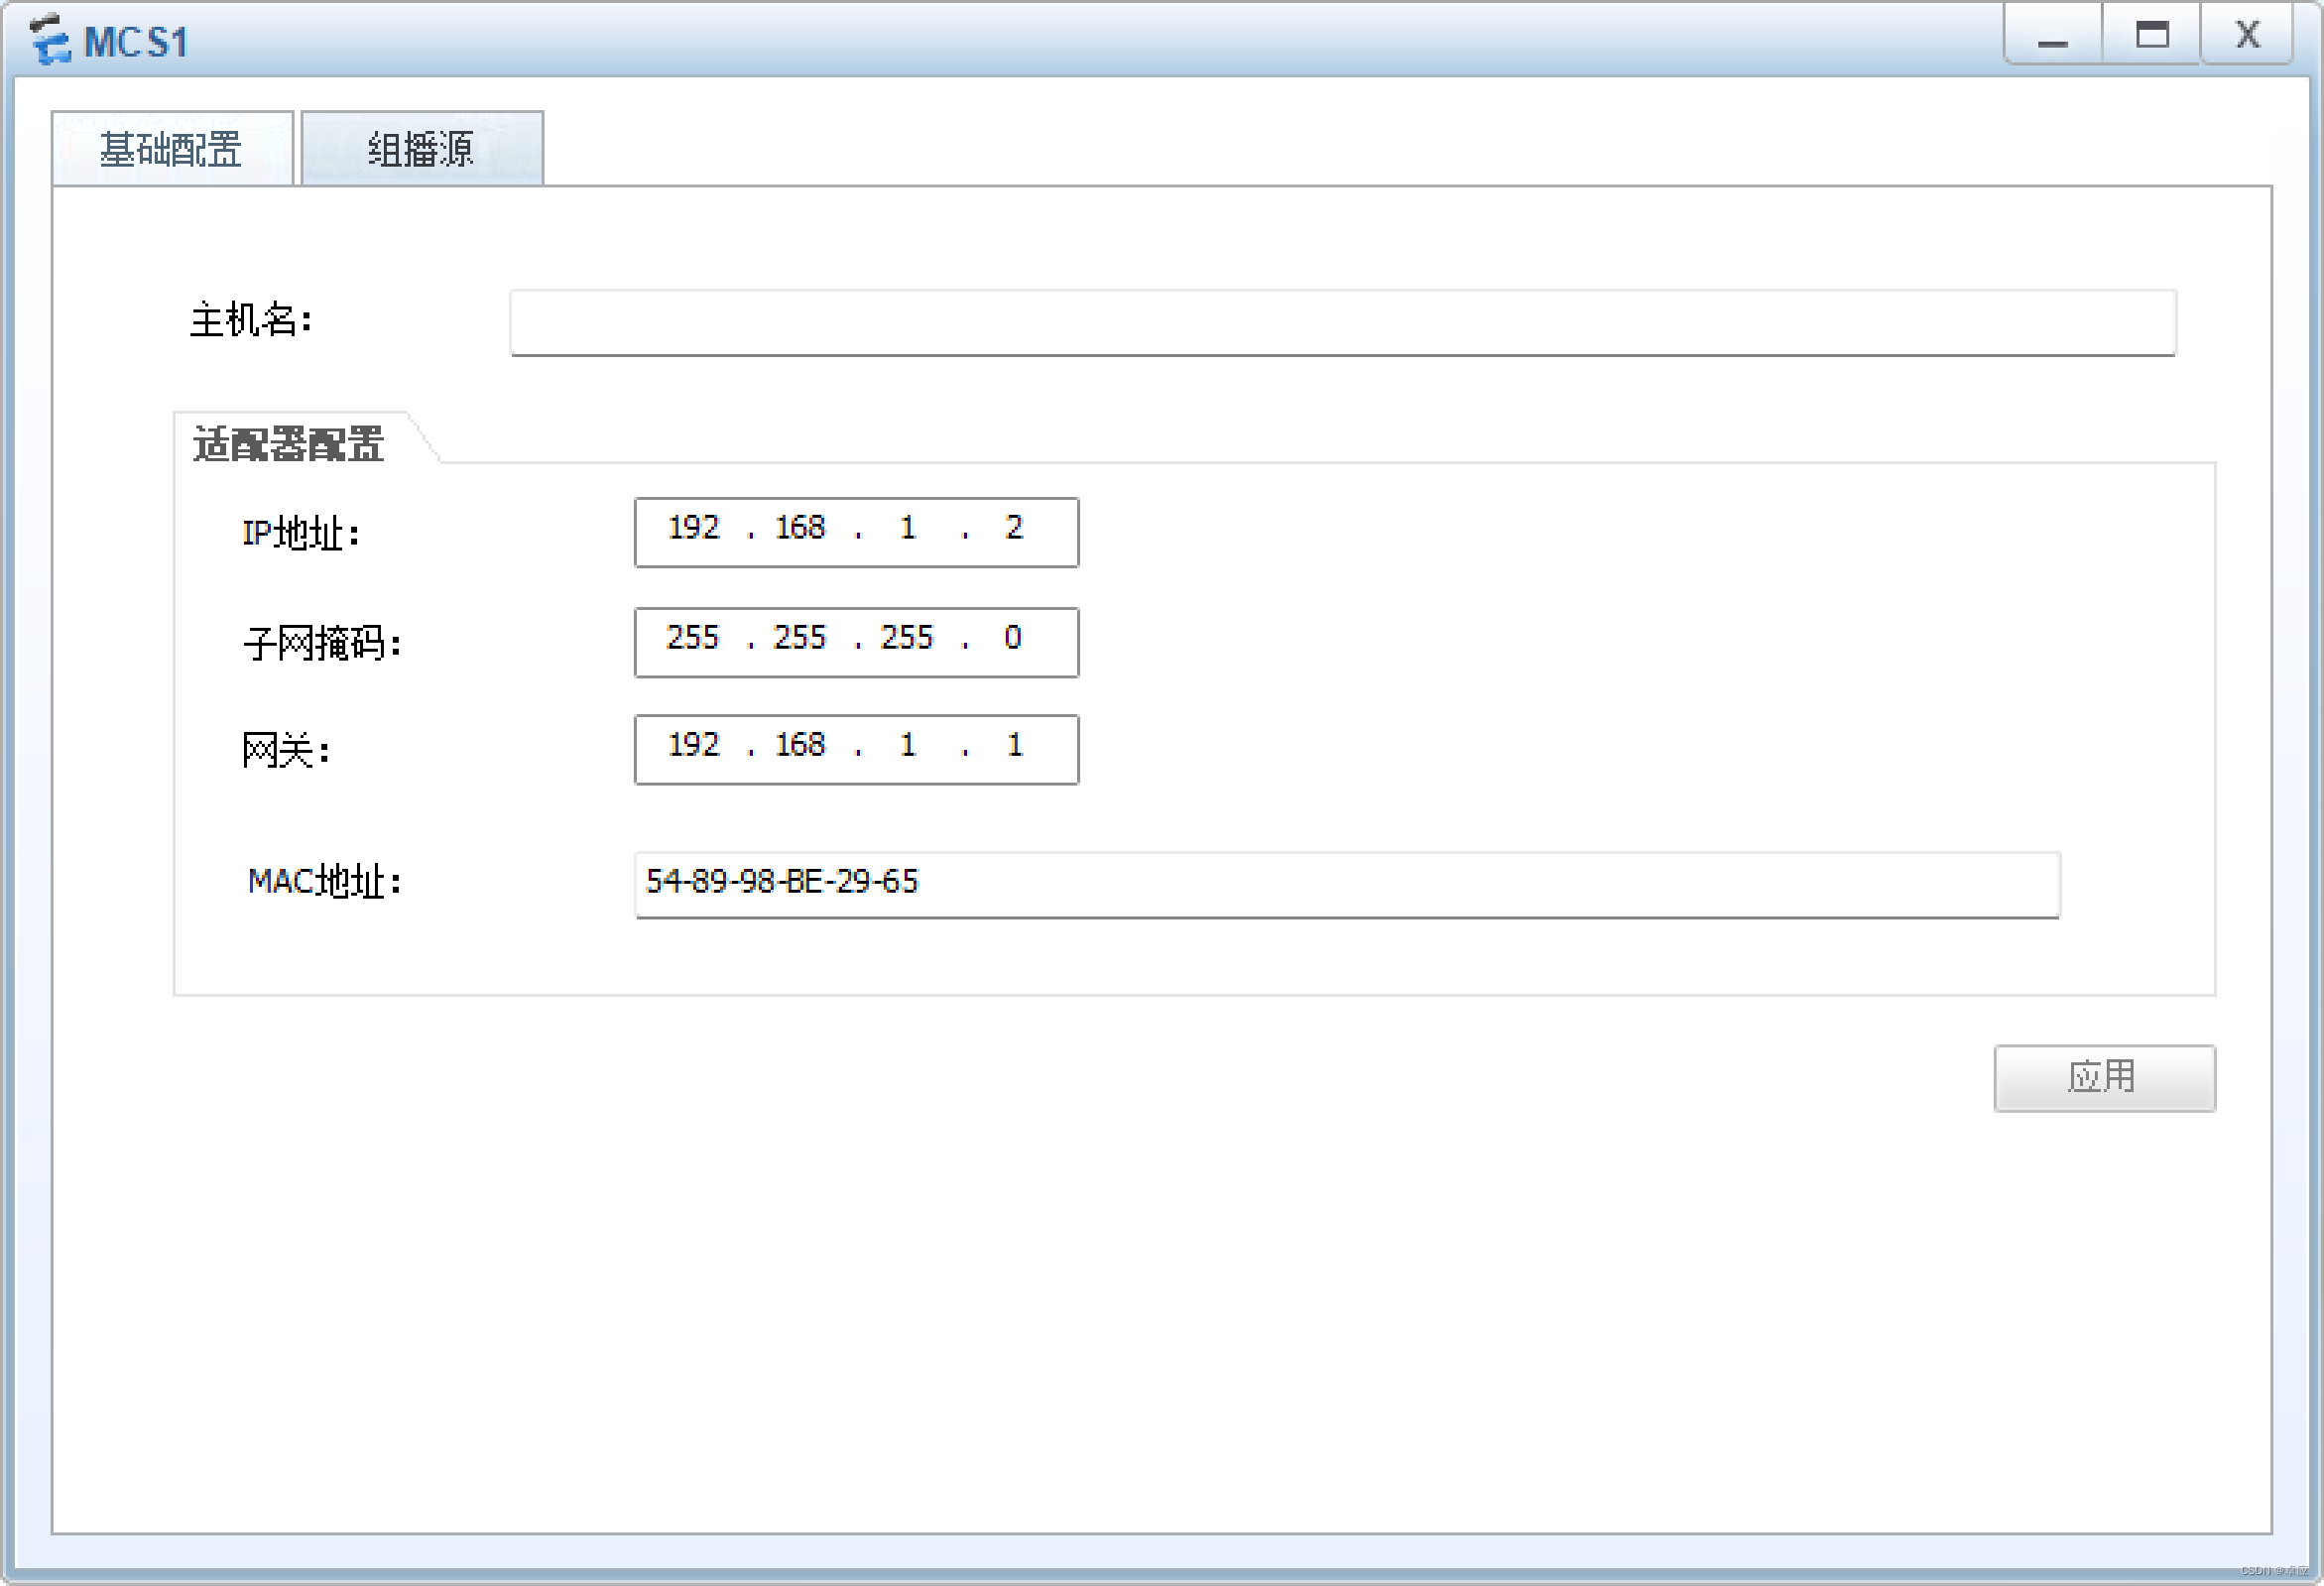Open the 组播源 tab

[421, 150]
